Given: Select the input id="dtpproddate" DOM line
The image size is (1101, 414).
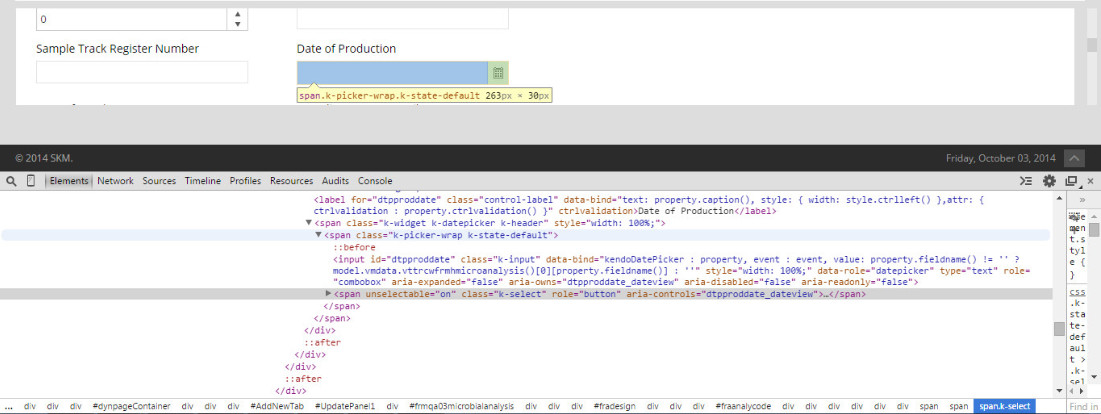Looking at the screenshot, I should 683,269.
